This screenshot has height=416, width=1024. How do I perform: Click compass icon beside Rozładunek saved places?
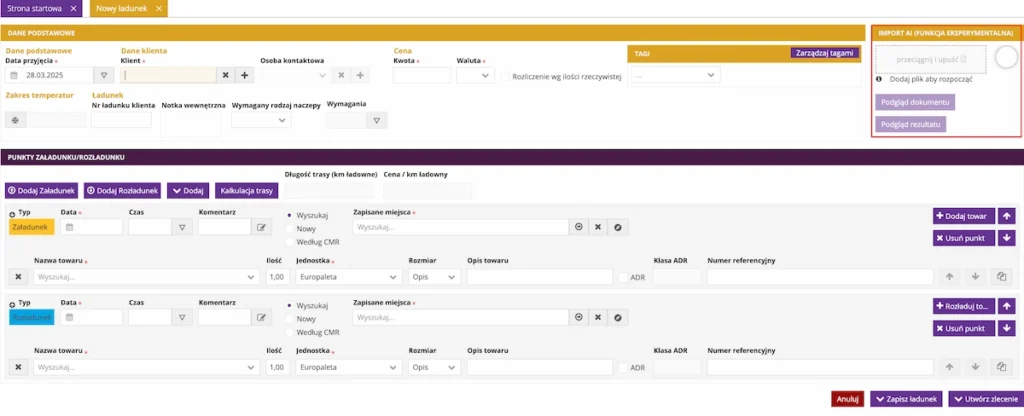click(x=617, y=317)
